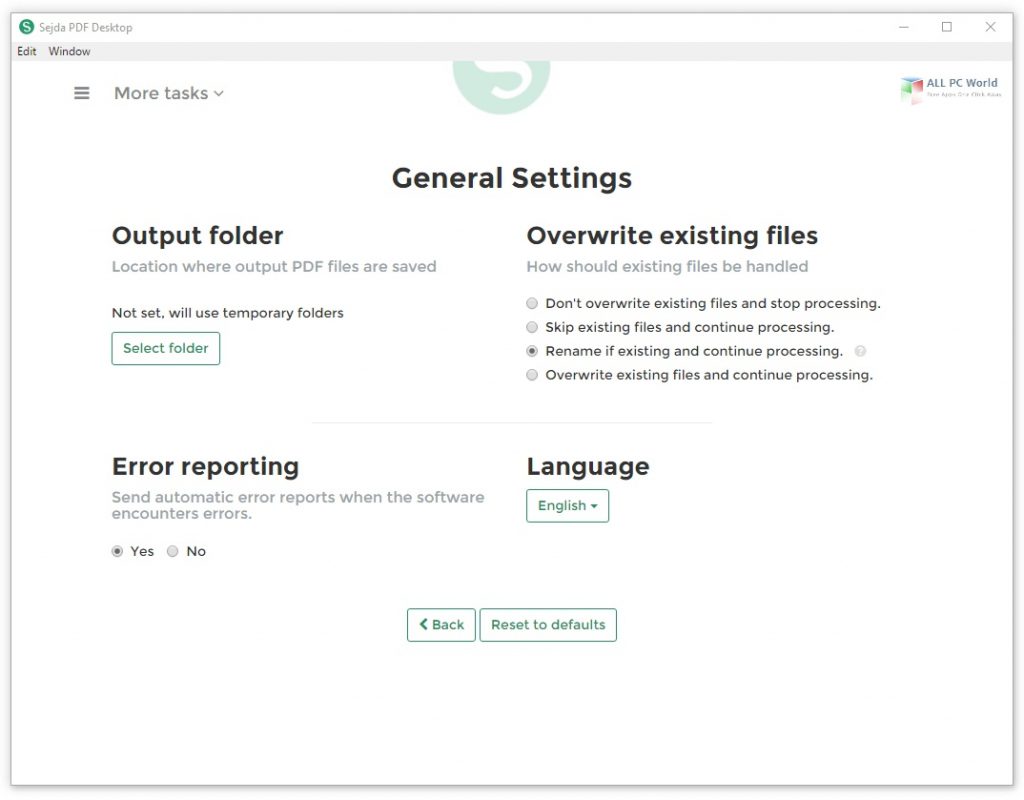Expand the More tasks dropdown
This screenshot has height=800, width=1024.
coord(168,93)
